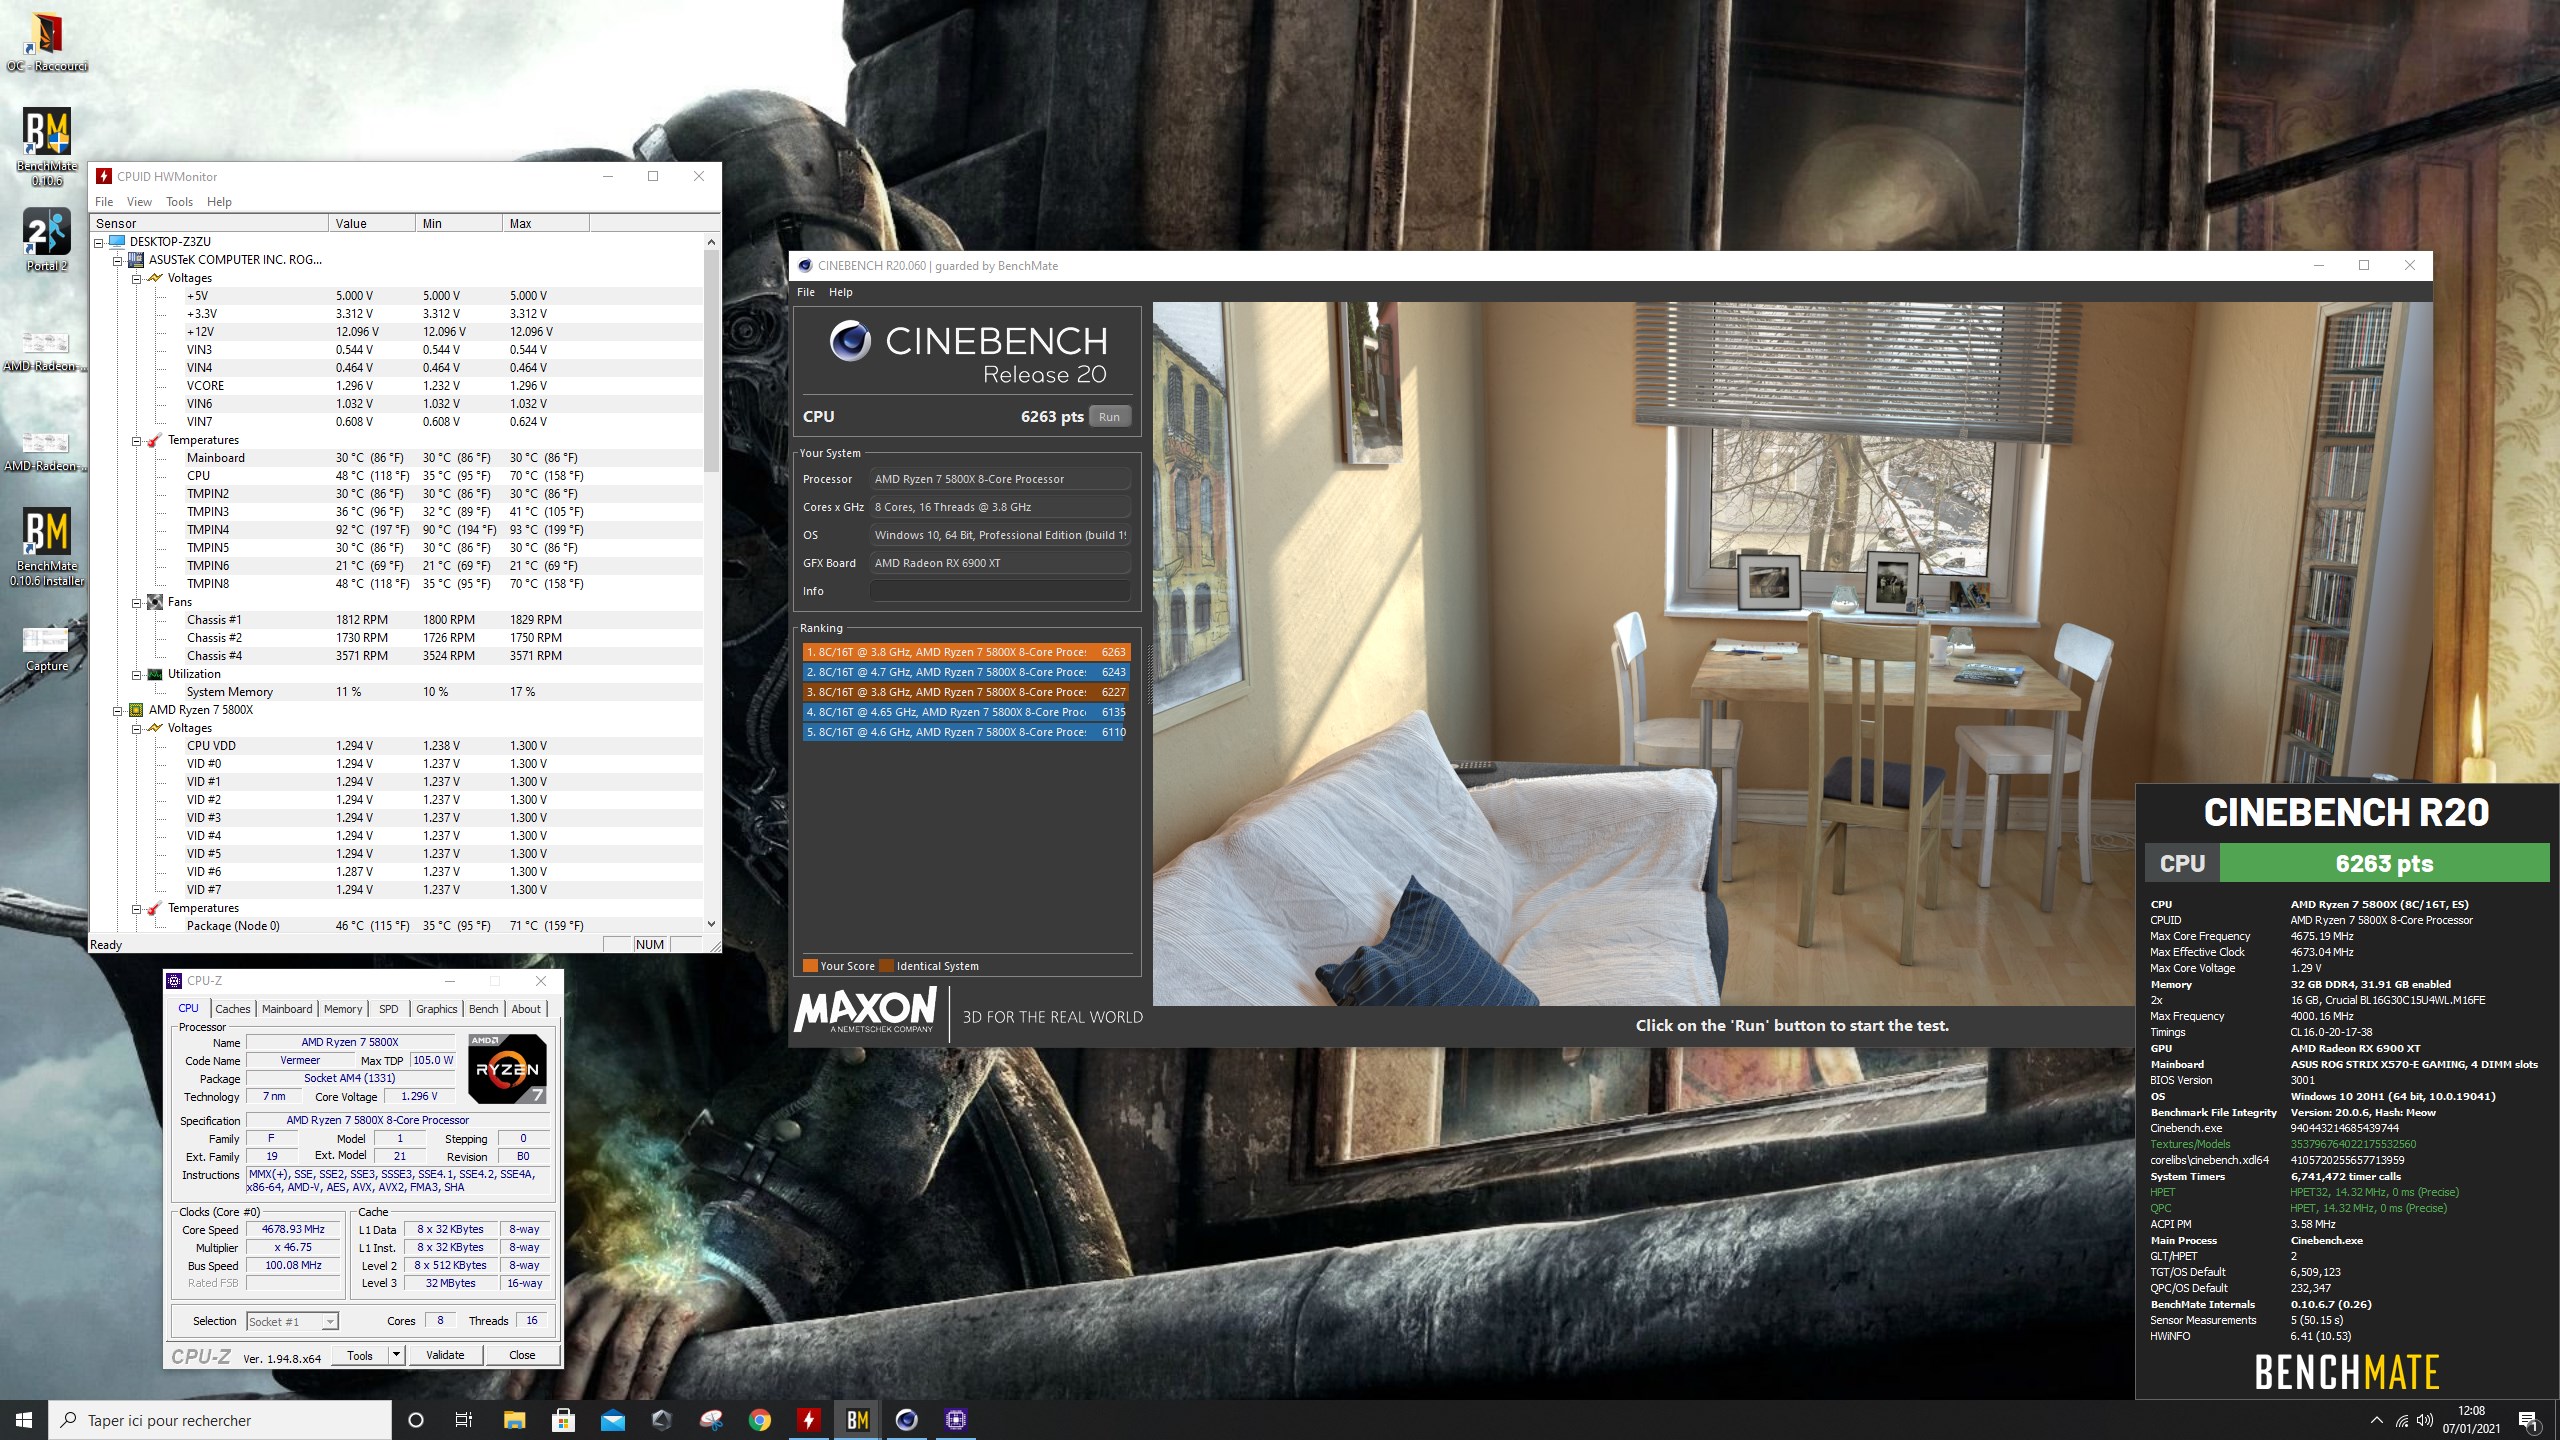Click the HWMonitor vertical scrollbar down arrow

pos(711,924)
